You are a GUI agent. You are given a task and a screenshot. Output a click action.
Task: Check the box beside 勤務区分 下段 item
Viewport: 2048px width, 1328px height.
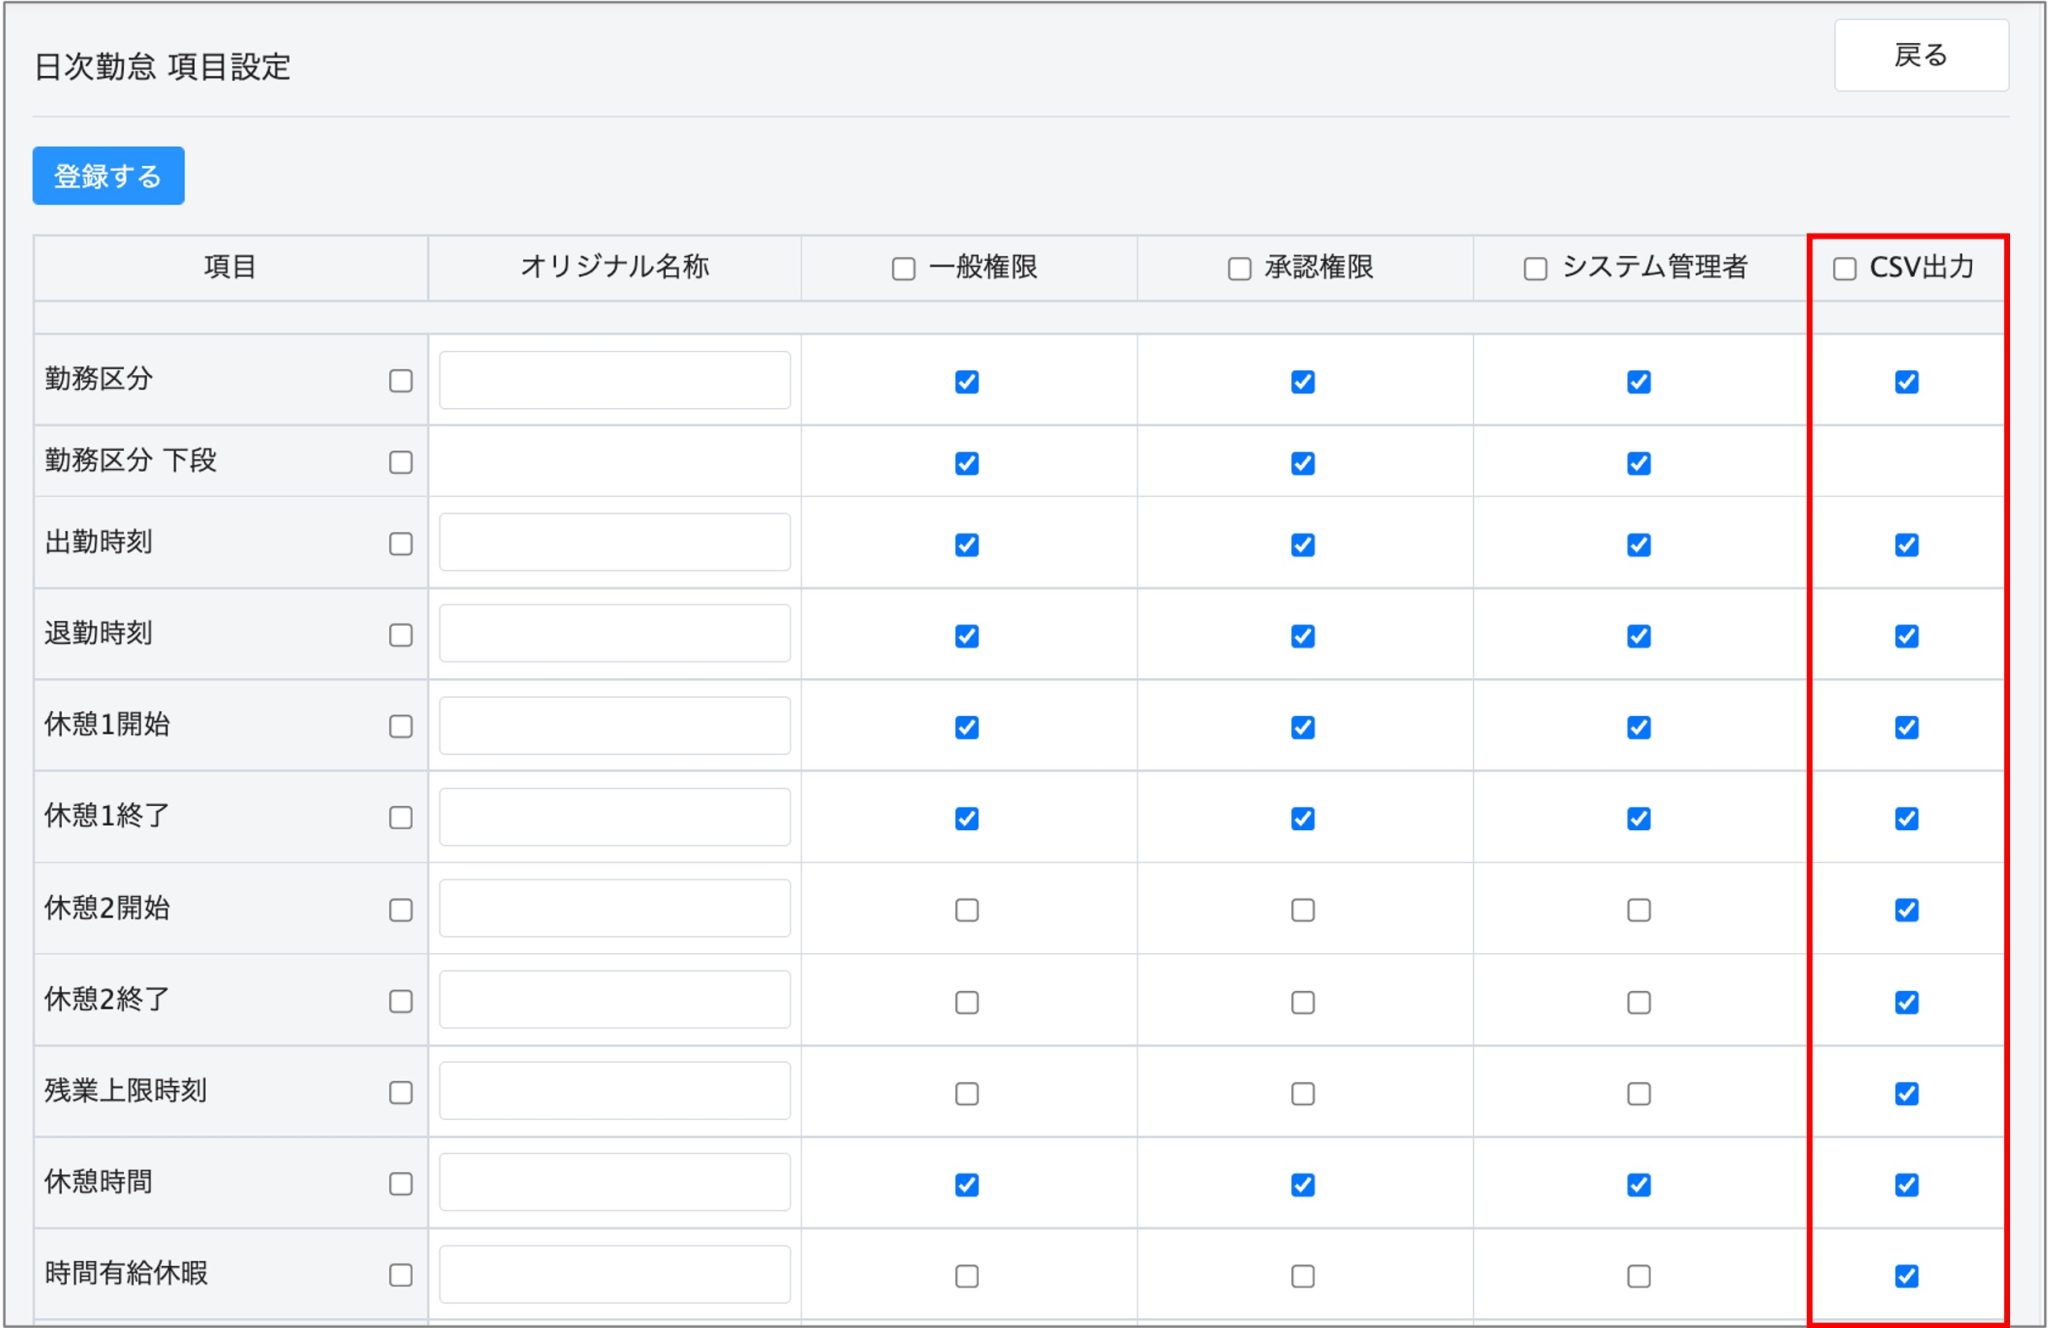click(x=400, y=462)
